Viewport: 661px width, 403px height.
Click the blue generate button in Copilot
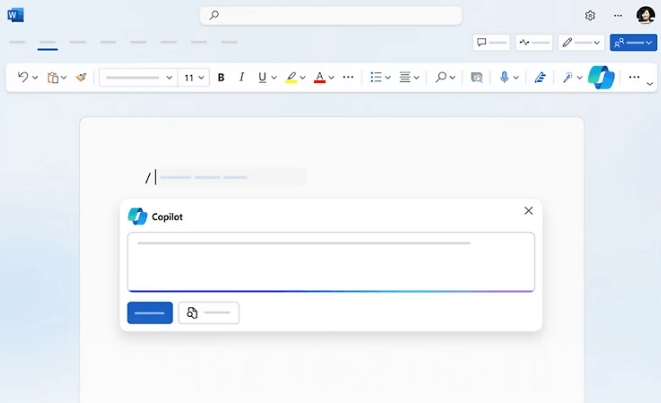[150, 313]
